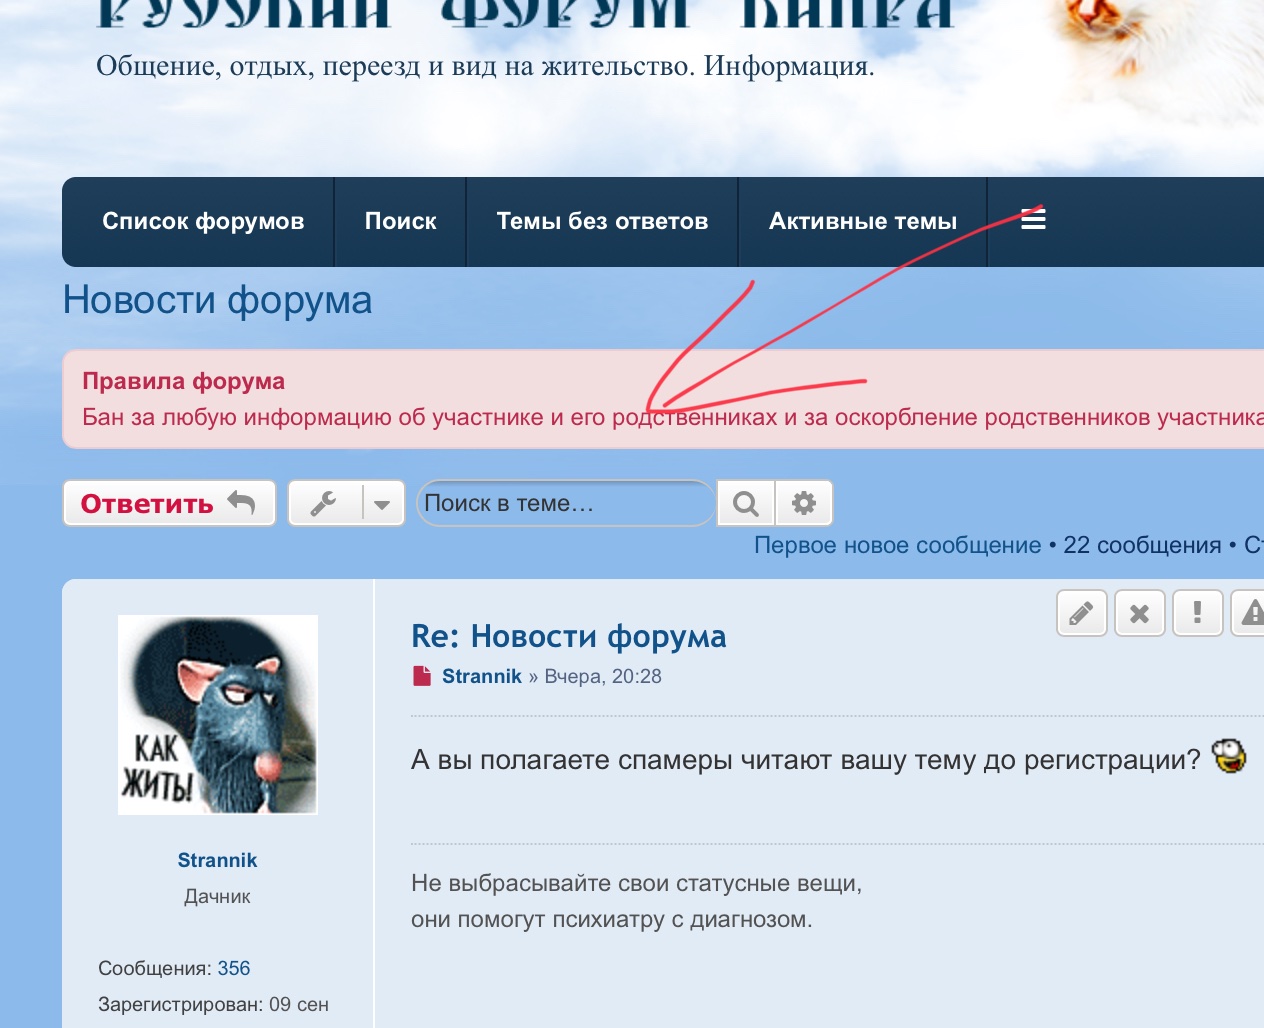Expand the topic tools dropdown arrow
This screenshot has height=1028, width=1264.
382,504
